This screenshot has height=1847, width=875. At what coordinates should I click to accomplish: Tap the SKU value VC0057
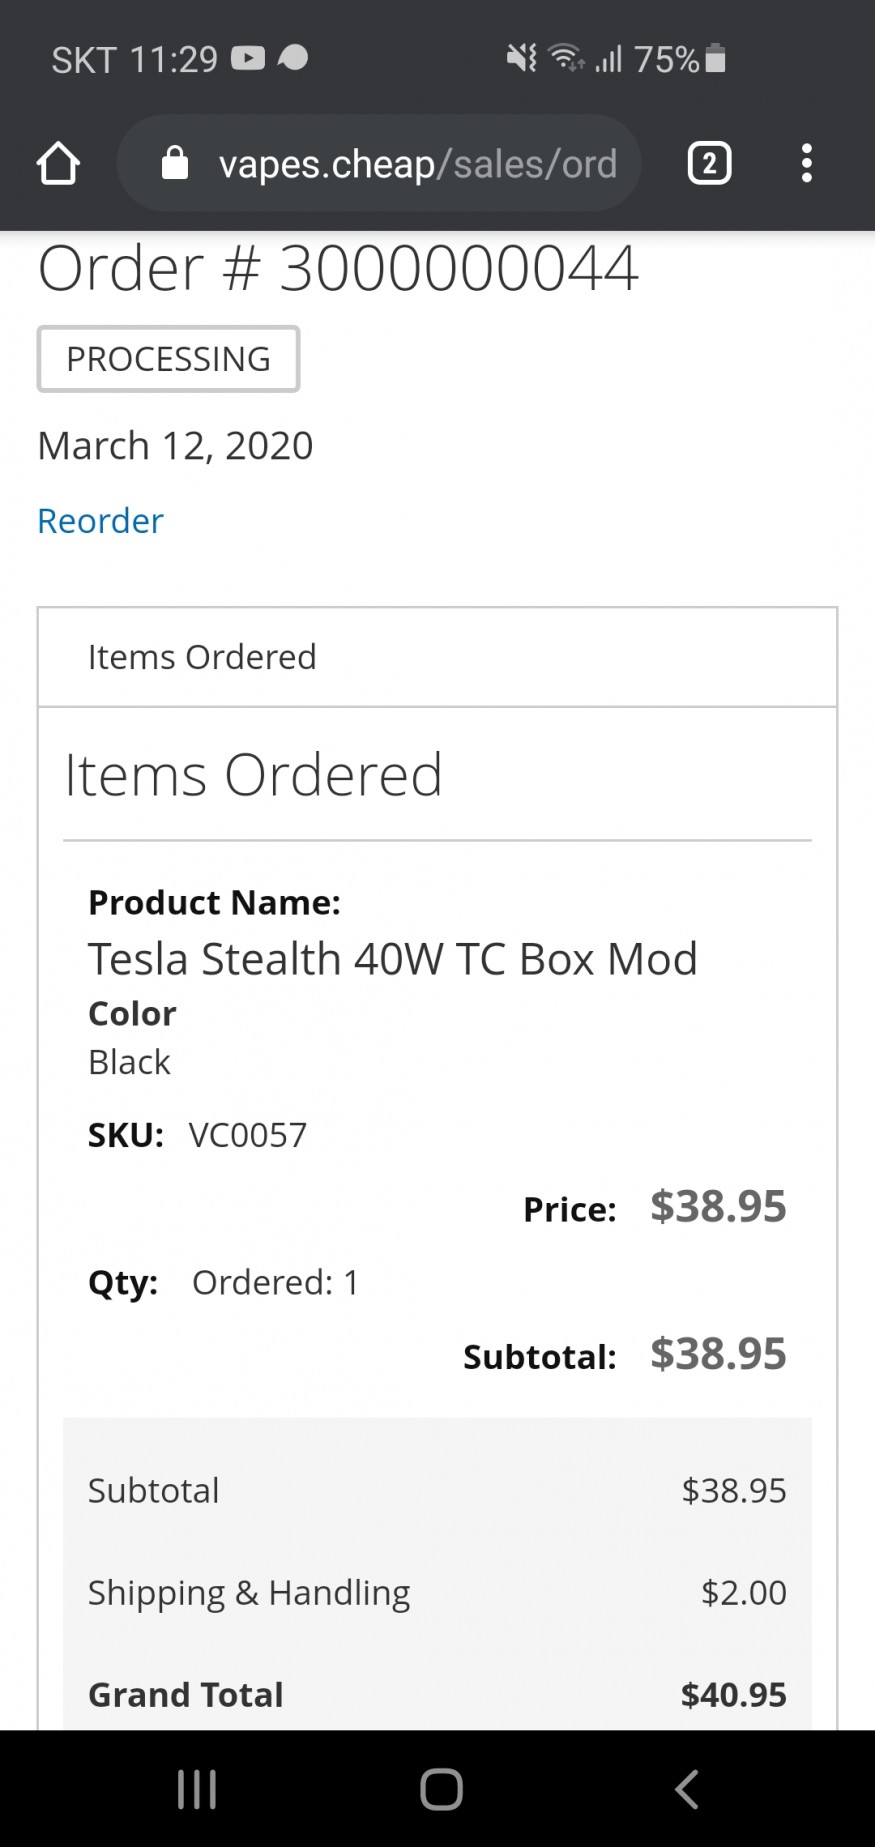[248, 1135]
